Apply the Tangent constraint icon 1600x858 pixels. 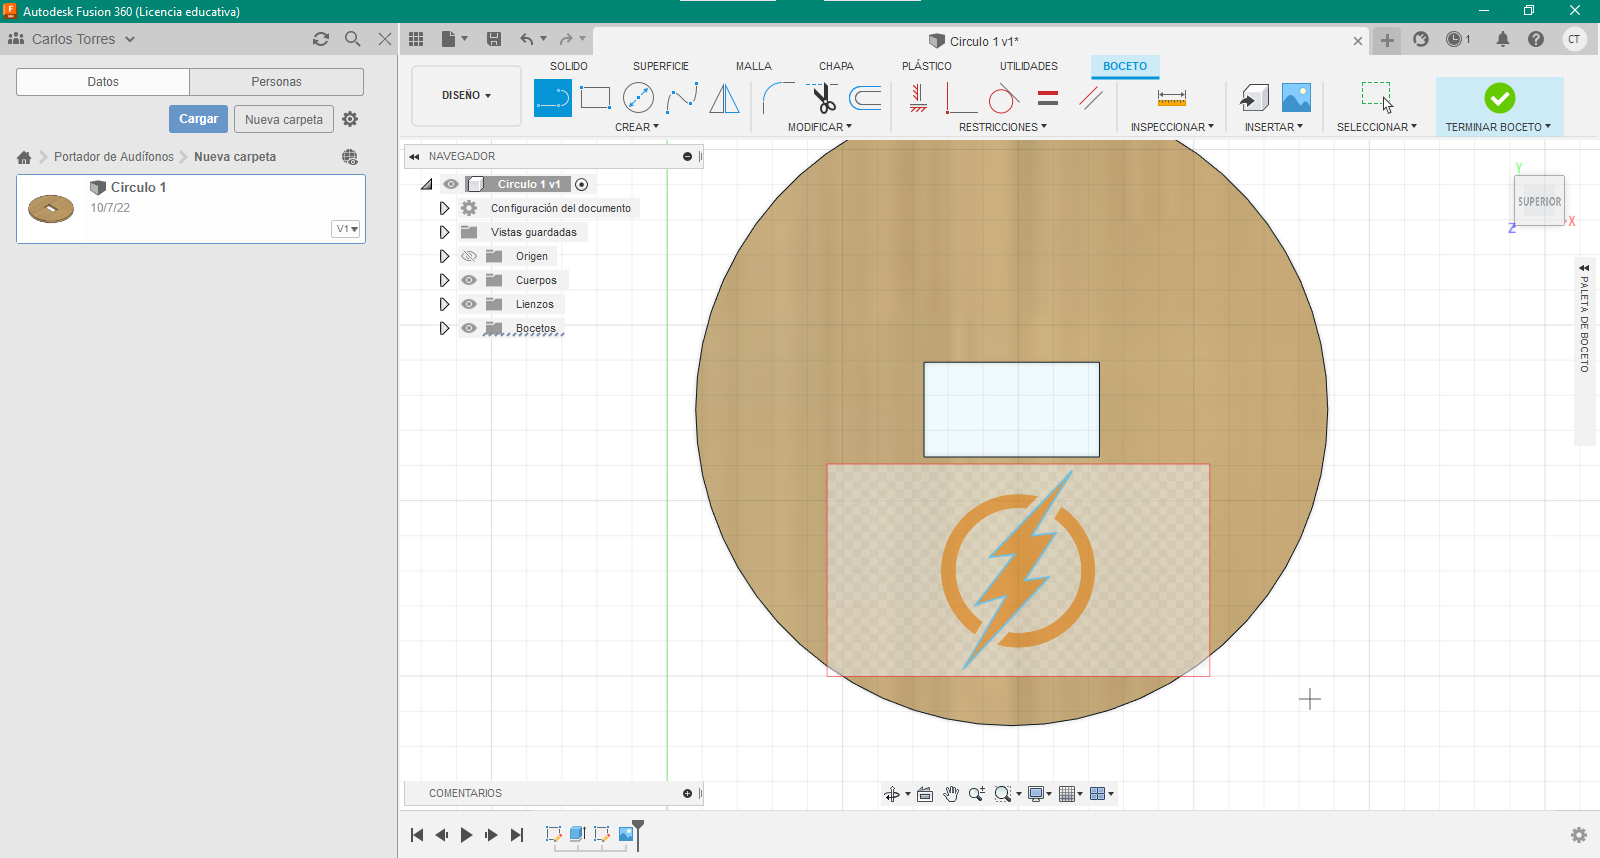tap(1003, 98)
